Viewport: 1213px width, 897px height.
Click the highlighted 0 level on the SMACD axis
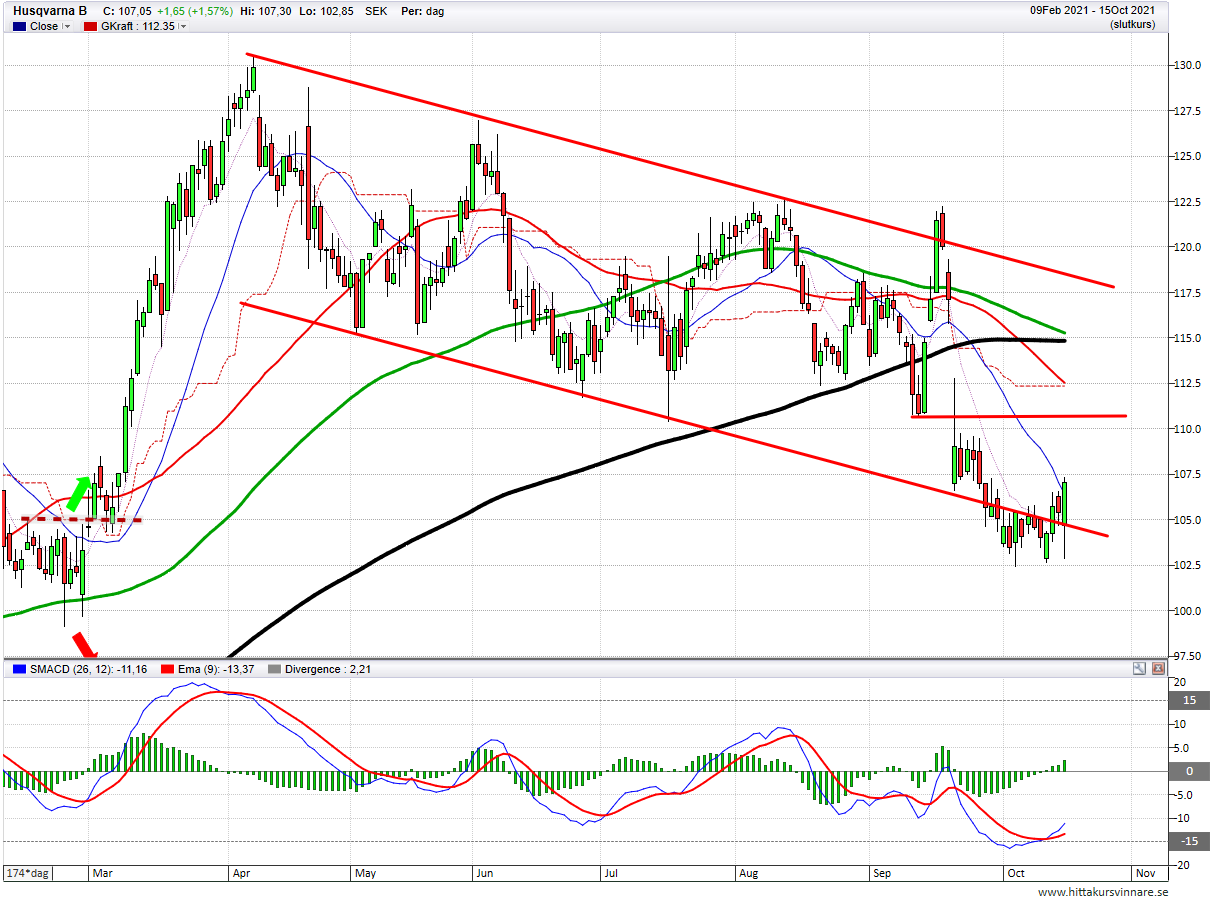pos(1189,771)
